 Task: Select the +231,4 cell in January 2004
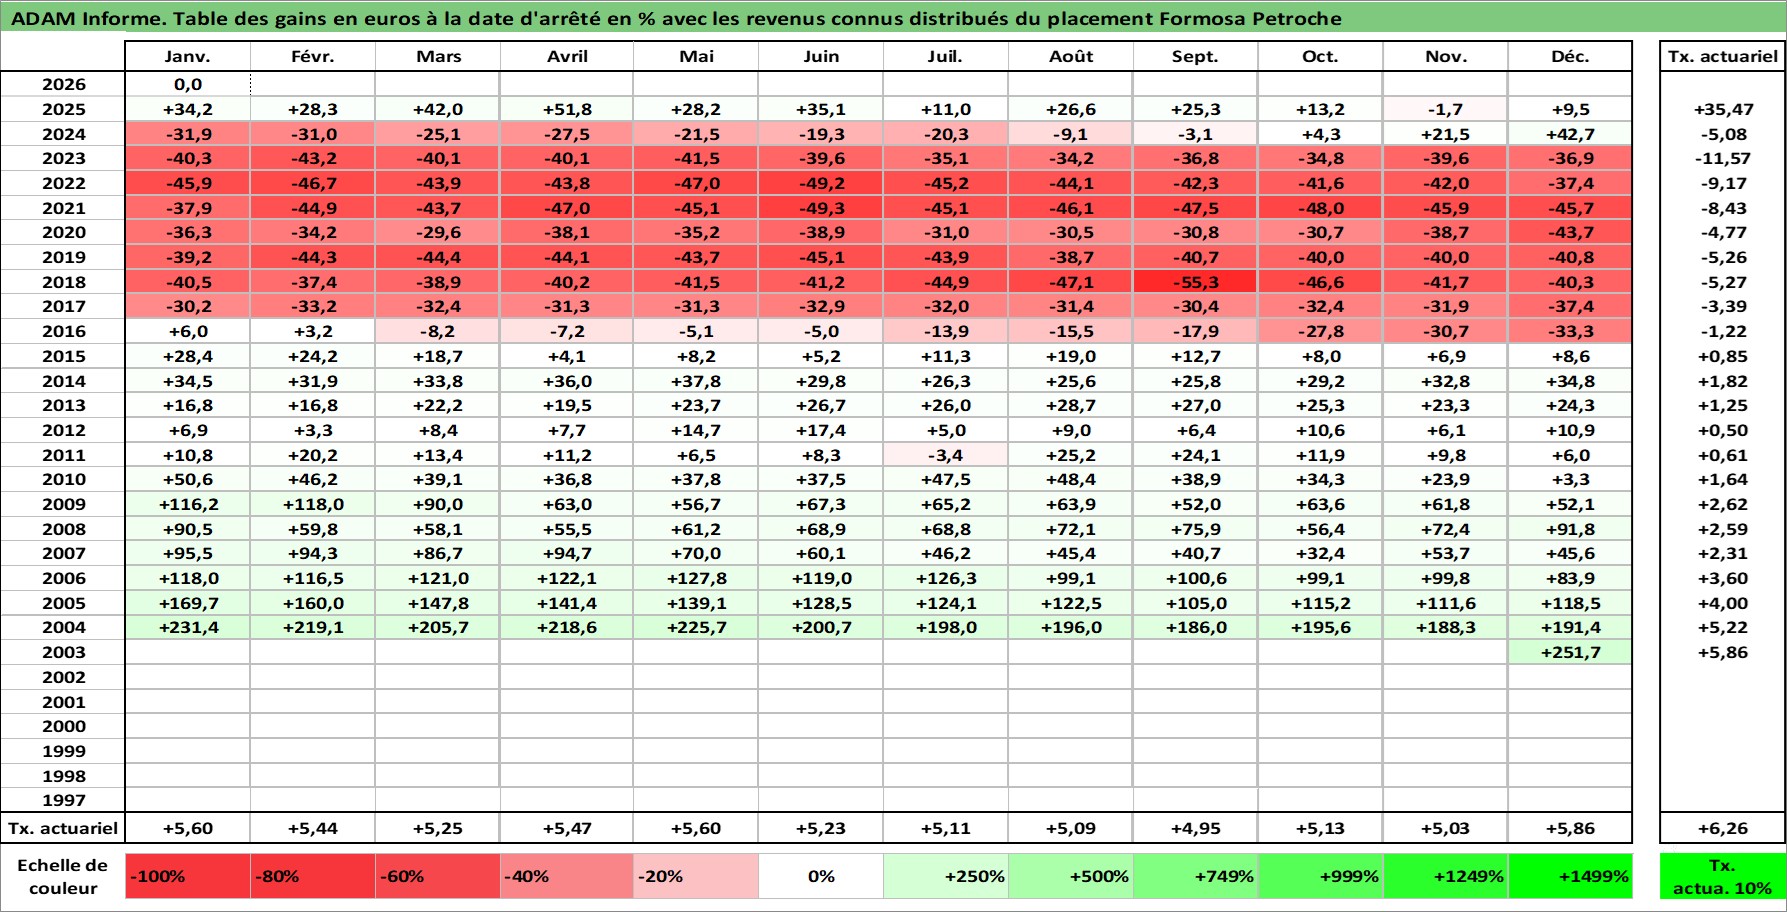point(188,627)
